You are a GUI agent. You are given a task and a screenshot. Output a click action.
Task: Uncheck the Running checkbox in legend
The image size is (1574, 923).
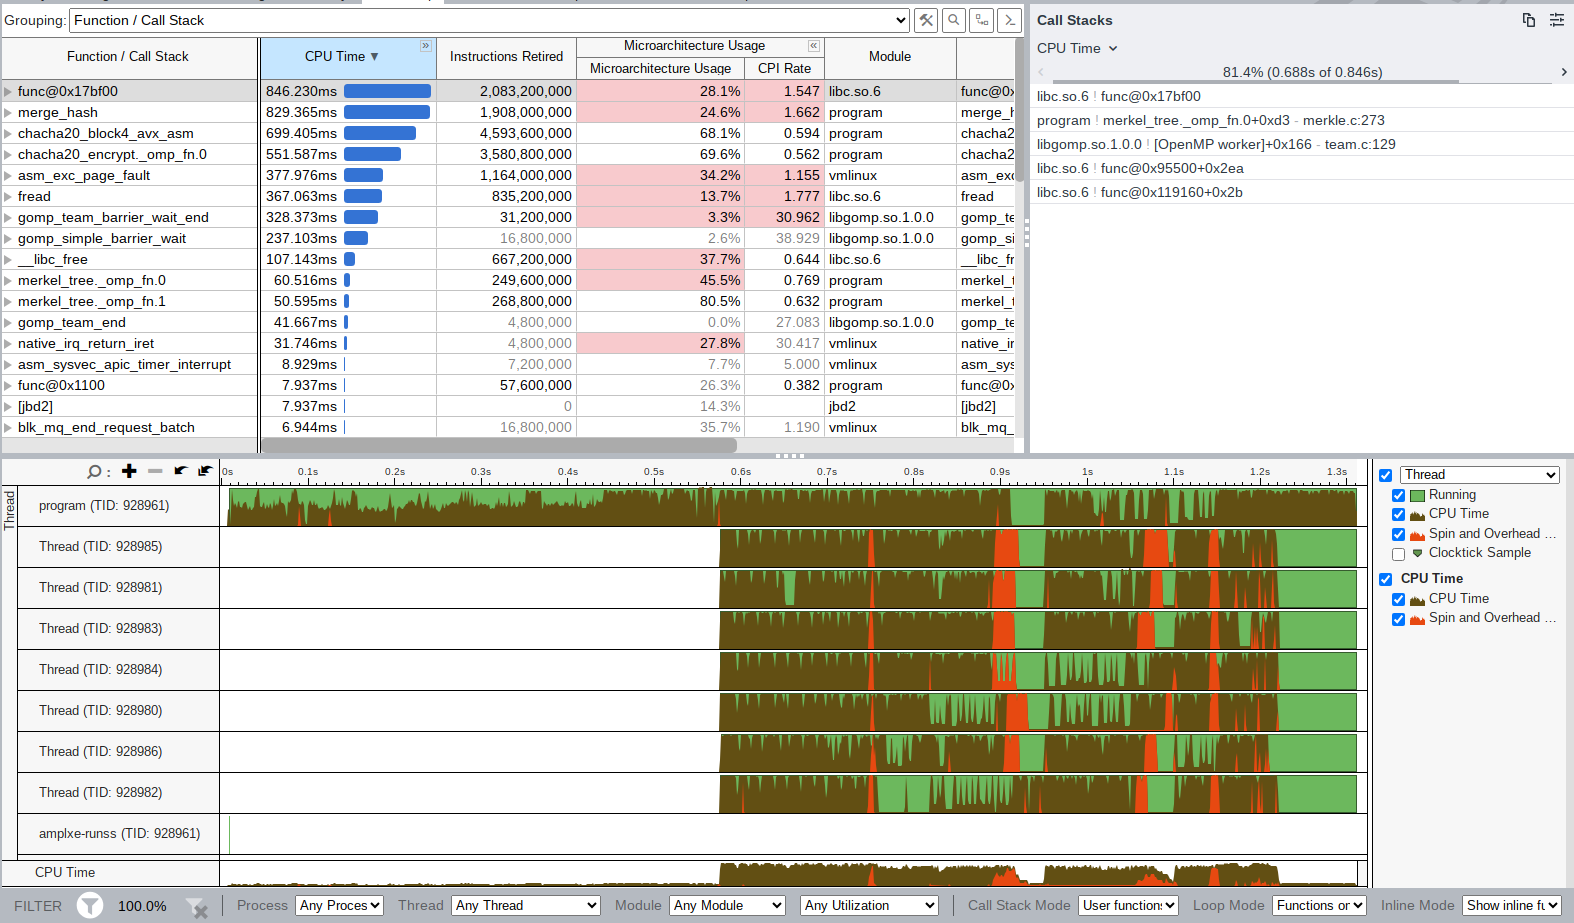click(x=1398, y=496)
